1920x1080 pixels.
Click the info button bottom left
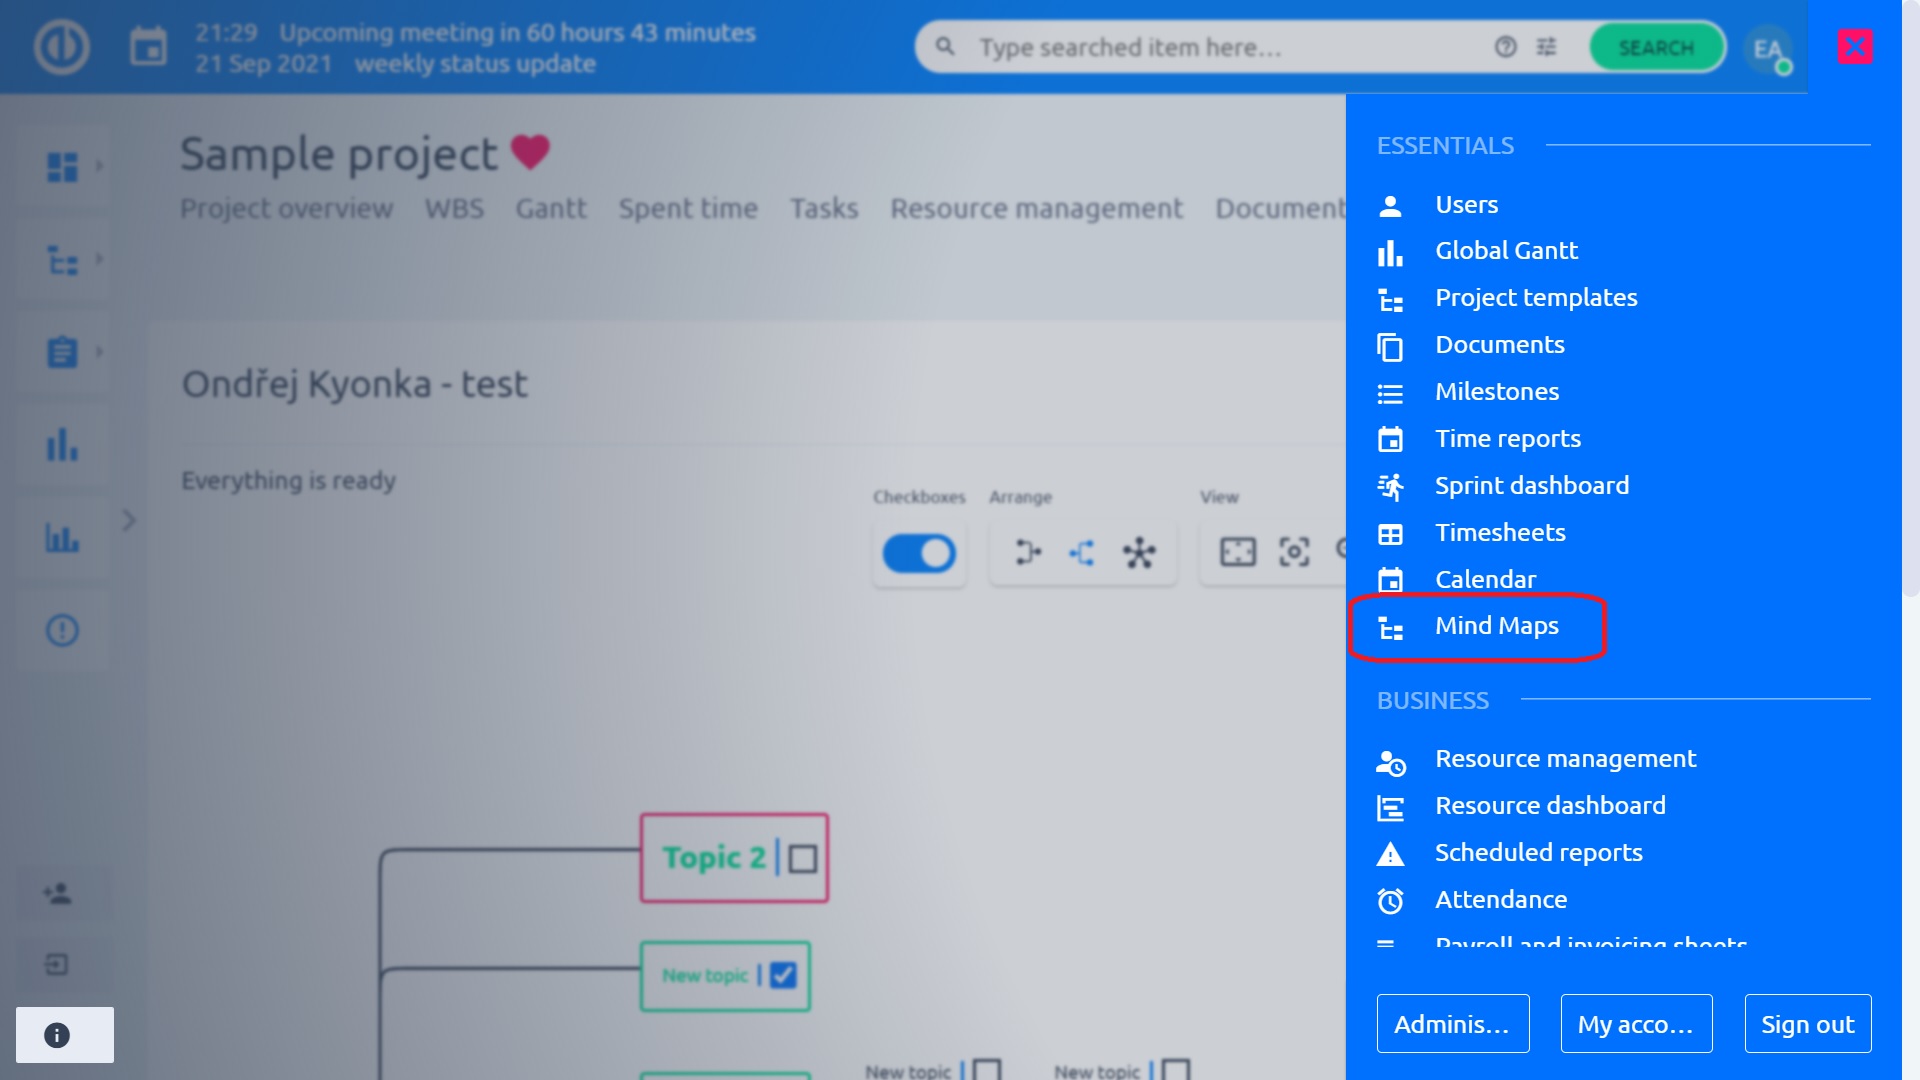pyautogui.click(x=65, y=1035)
